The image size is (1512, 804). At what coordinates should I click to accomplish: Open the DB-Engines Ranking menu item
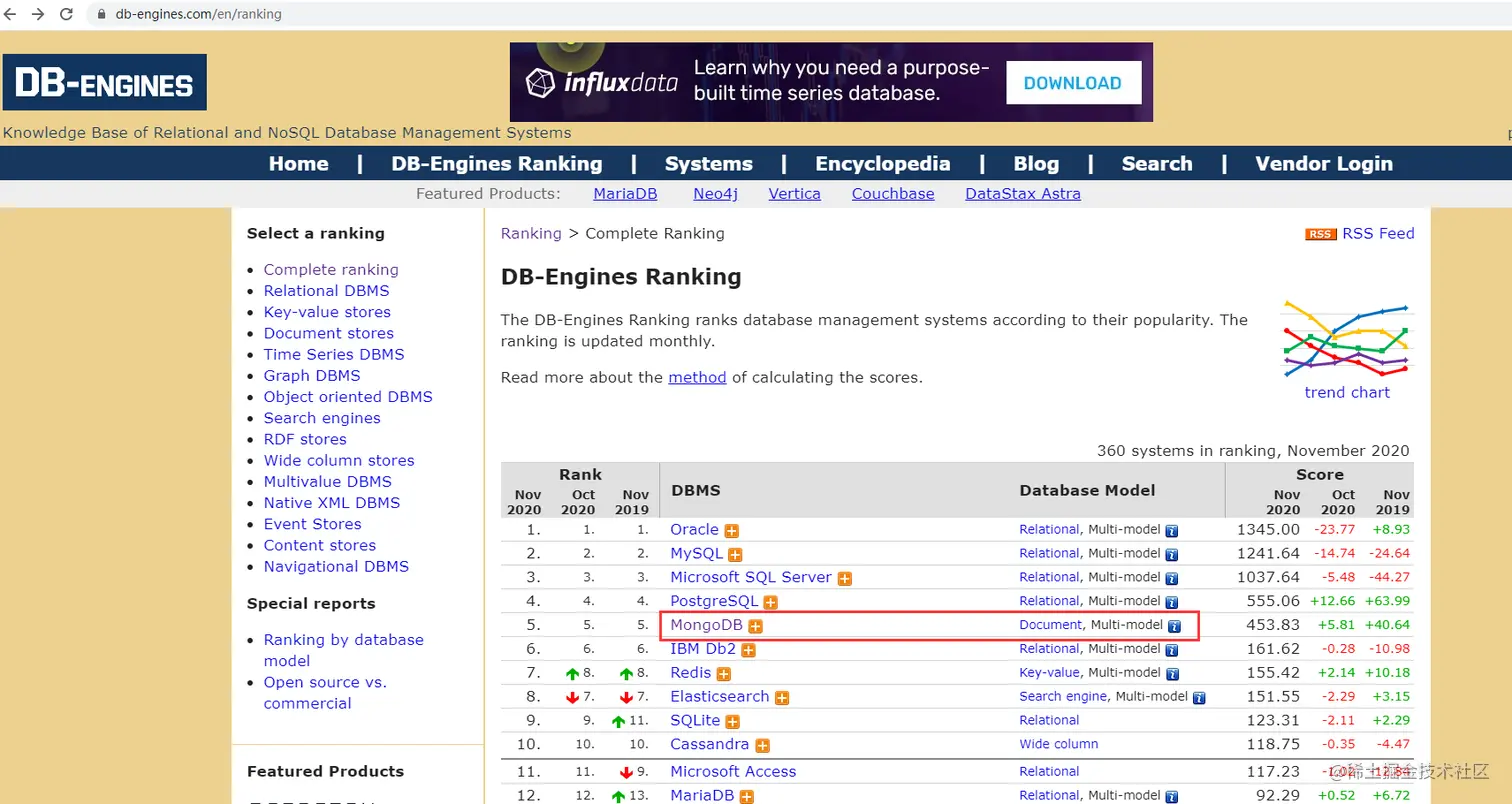coord(497,164)
